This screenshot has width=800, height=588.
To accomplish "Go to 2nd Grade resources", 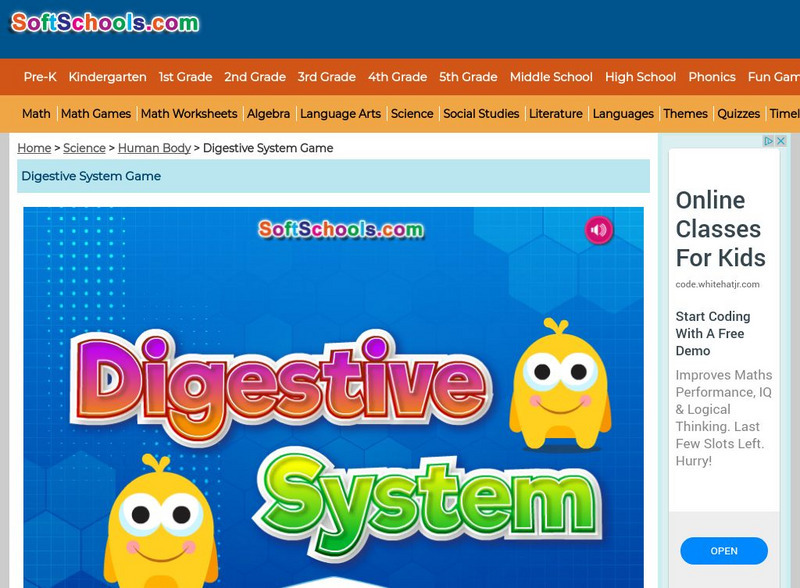I will point(255,77).
